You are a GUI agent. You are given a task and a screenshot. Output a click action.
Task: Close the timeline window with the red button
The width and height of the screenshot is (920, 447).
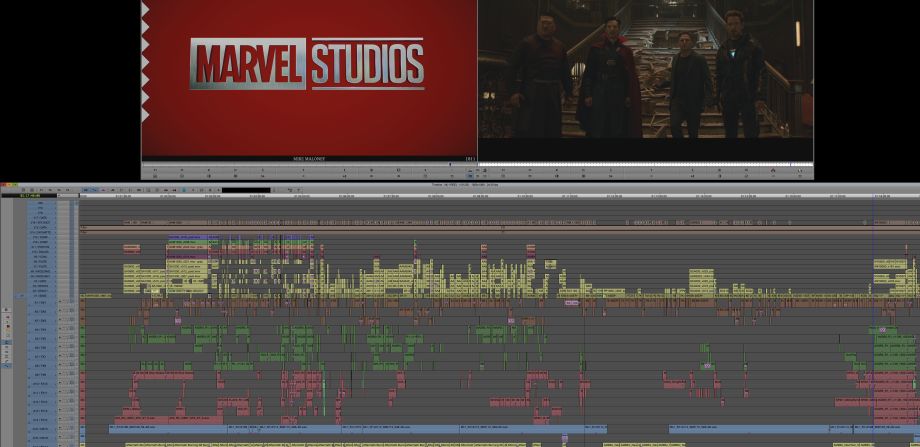point(4,185)
